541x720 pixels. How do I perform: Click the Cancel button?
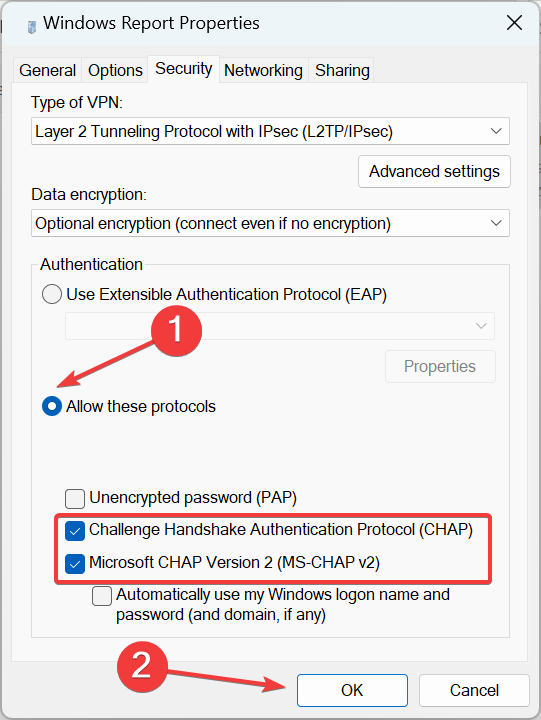474,690
